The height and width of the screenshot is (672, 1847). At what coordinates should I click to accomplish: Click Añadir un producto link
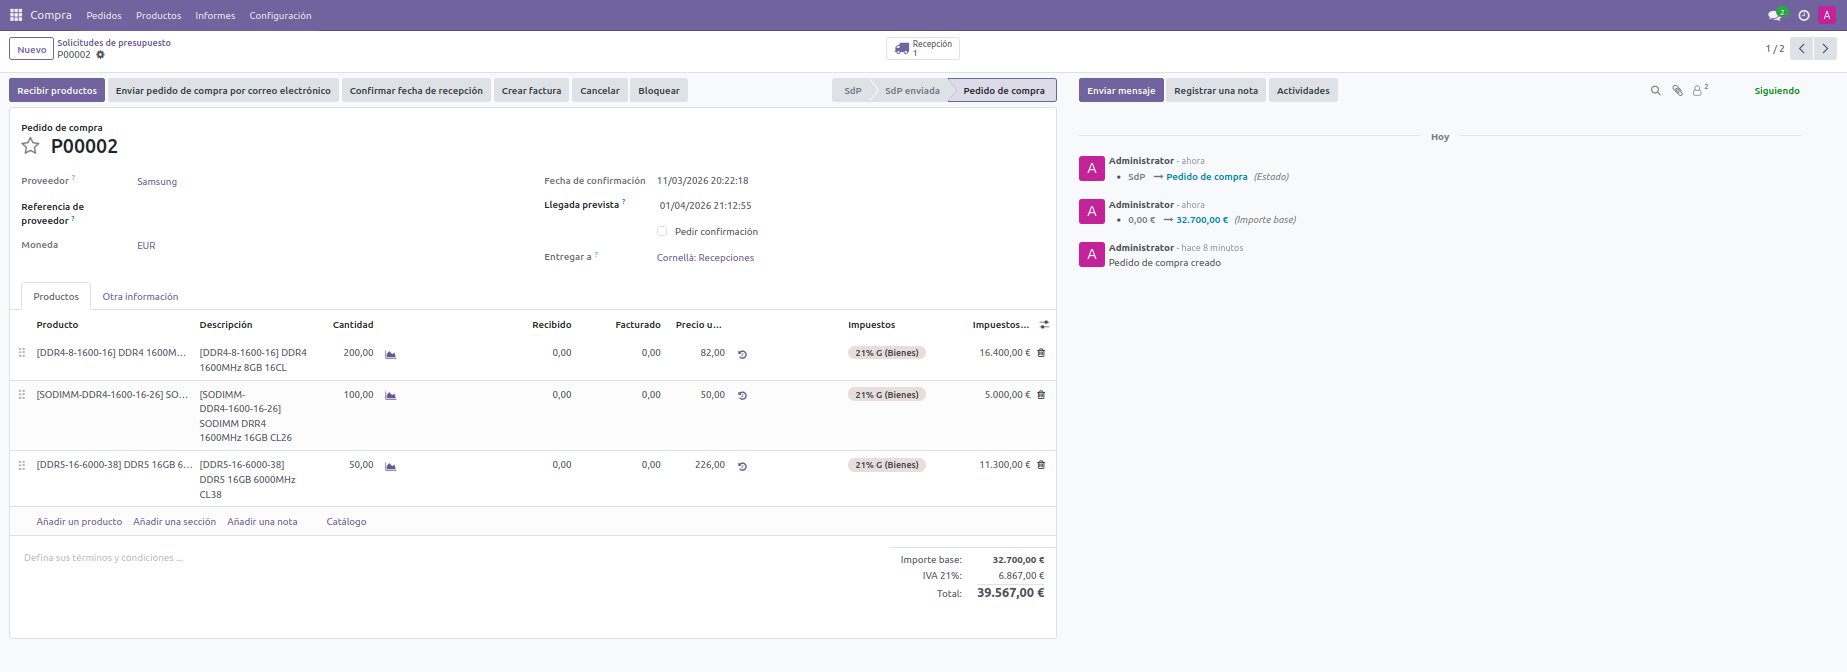[x=79, y=522]
